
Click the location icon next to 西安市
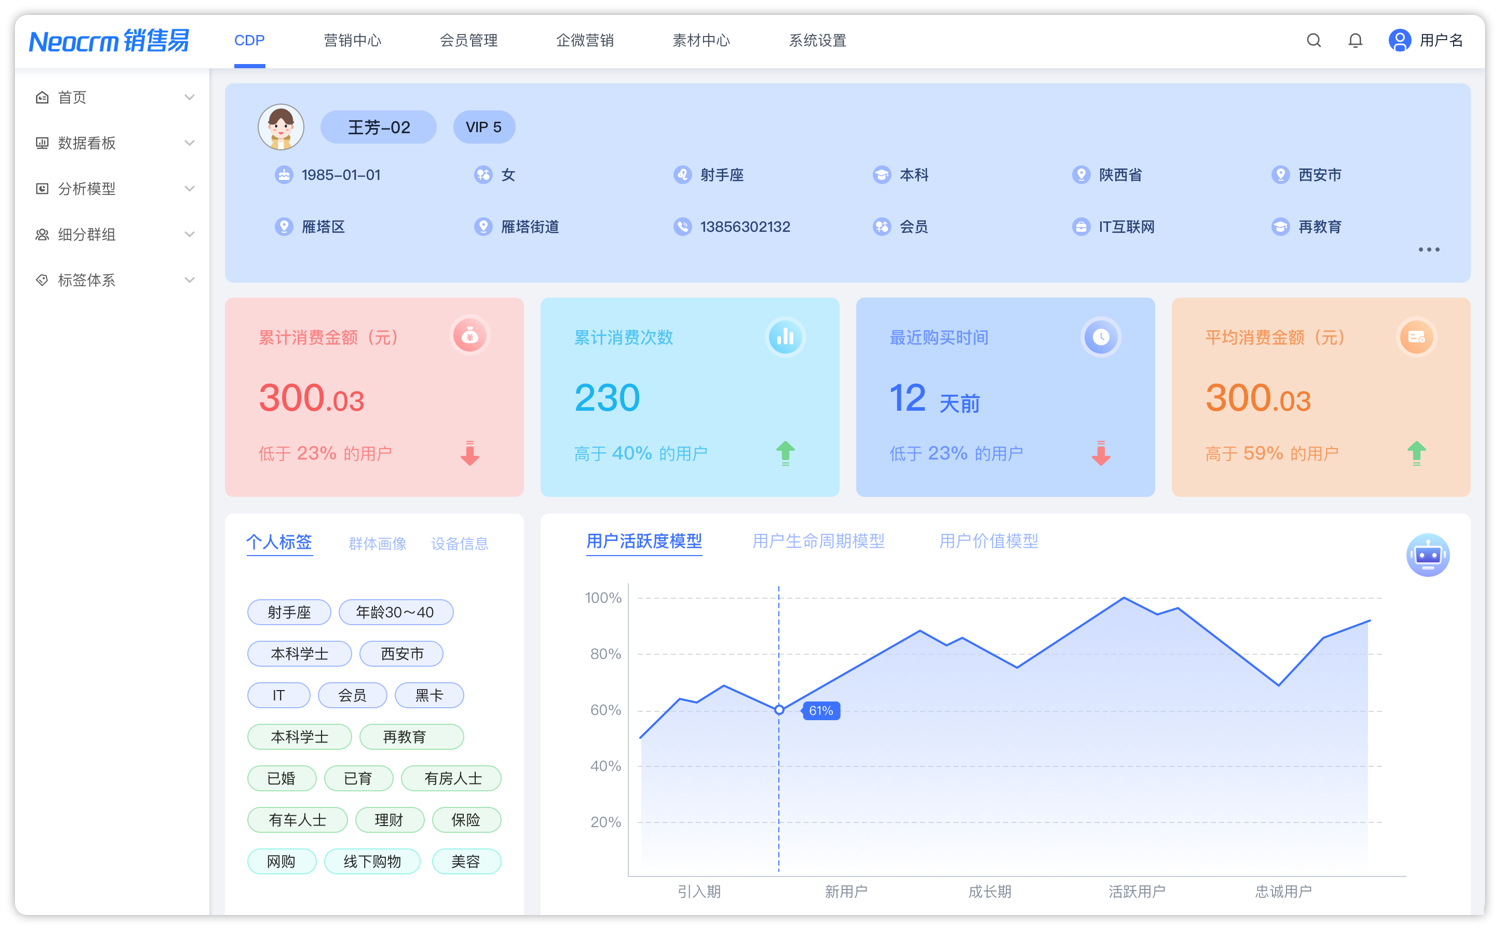click(x=1280, y=175)
